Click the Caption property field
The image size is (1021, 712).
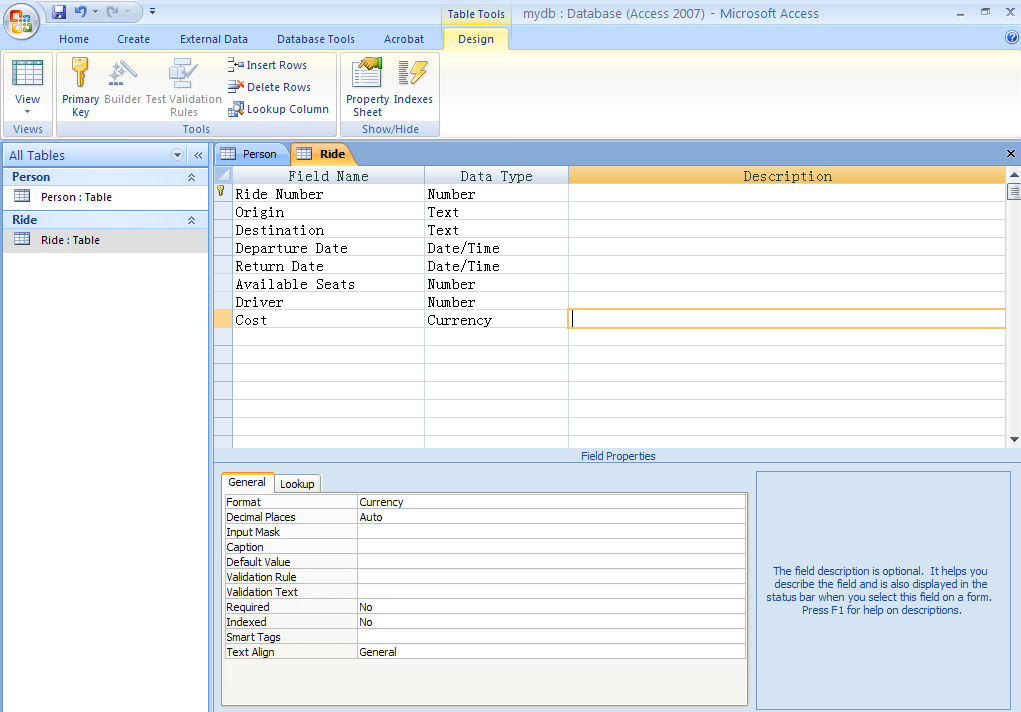click(x=550, y=547)
